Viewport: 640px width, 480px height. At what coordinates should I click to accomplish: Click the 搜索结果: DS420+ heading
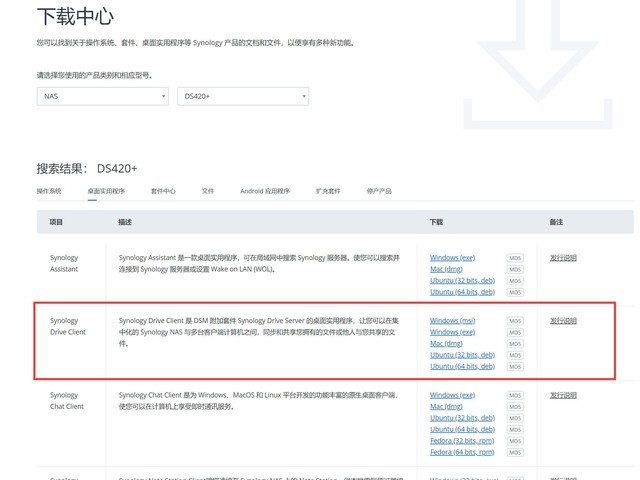coord(87,169)
